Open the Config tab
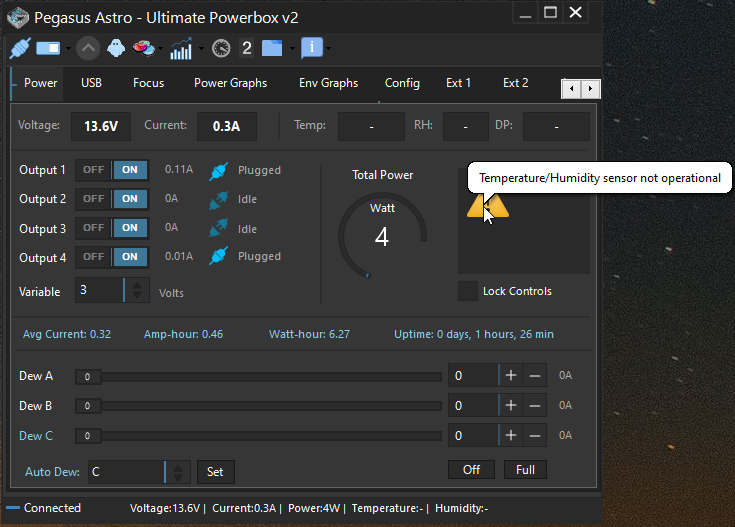Screen dimensions: 735x527 click(402, 83)
